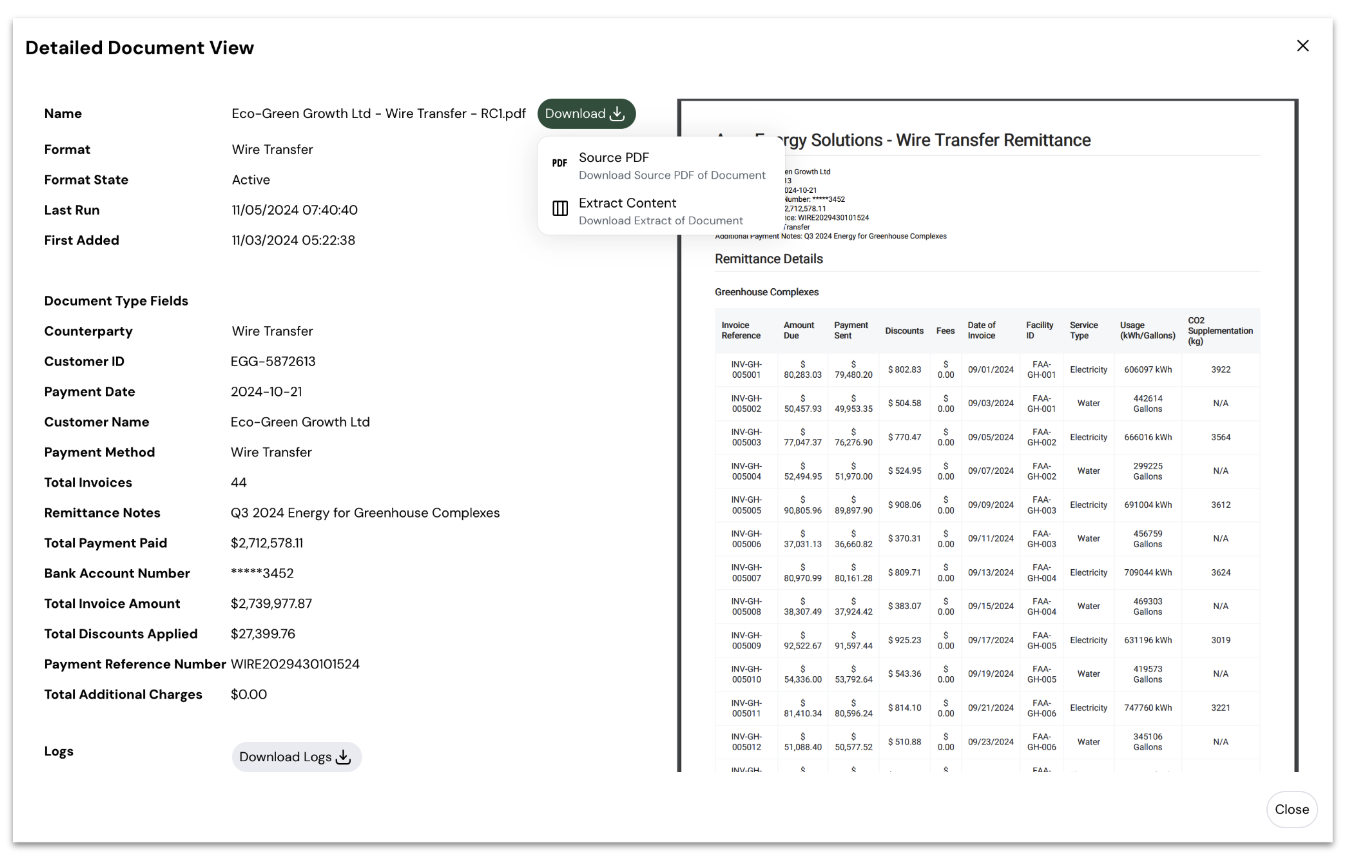Click invoice cell INV-GH-005005 in preview
The width and height of the screenshot is (1346, 856).
[x=746, y=505]
